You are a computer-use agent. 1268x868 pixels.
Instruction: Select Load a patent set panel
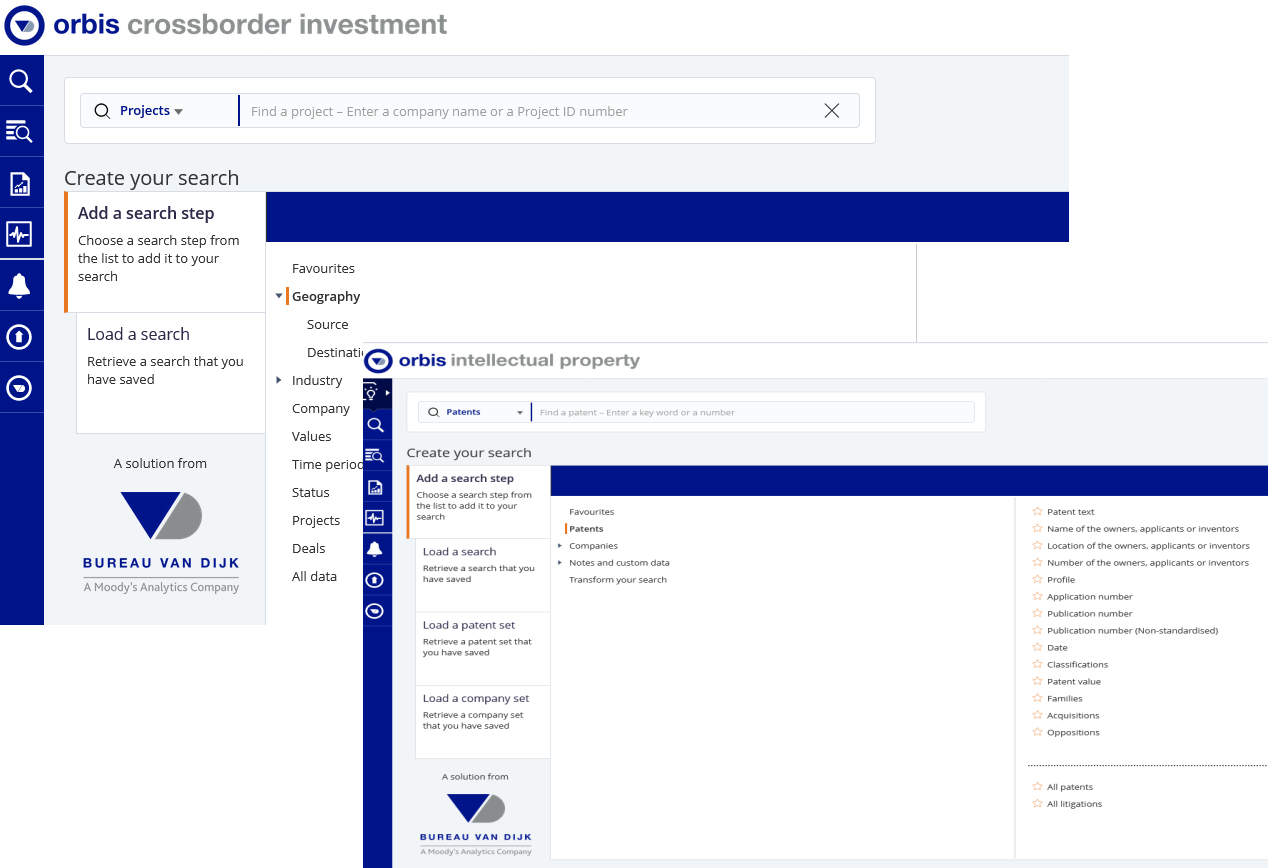pos(483,648)
